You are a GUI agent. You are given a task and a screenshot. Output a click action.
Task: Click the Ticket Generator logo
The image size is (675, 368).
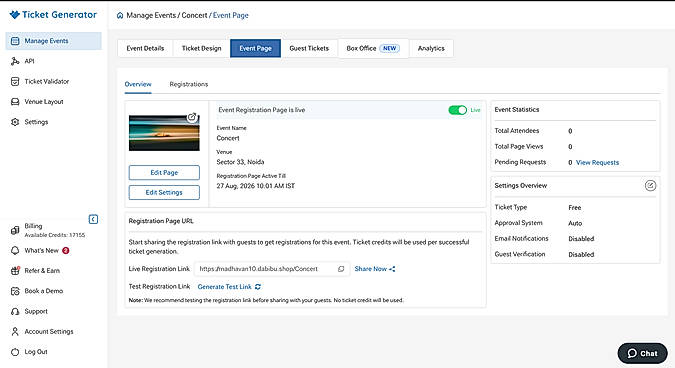click(53, 15)
